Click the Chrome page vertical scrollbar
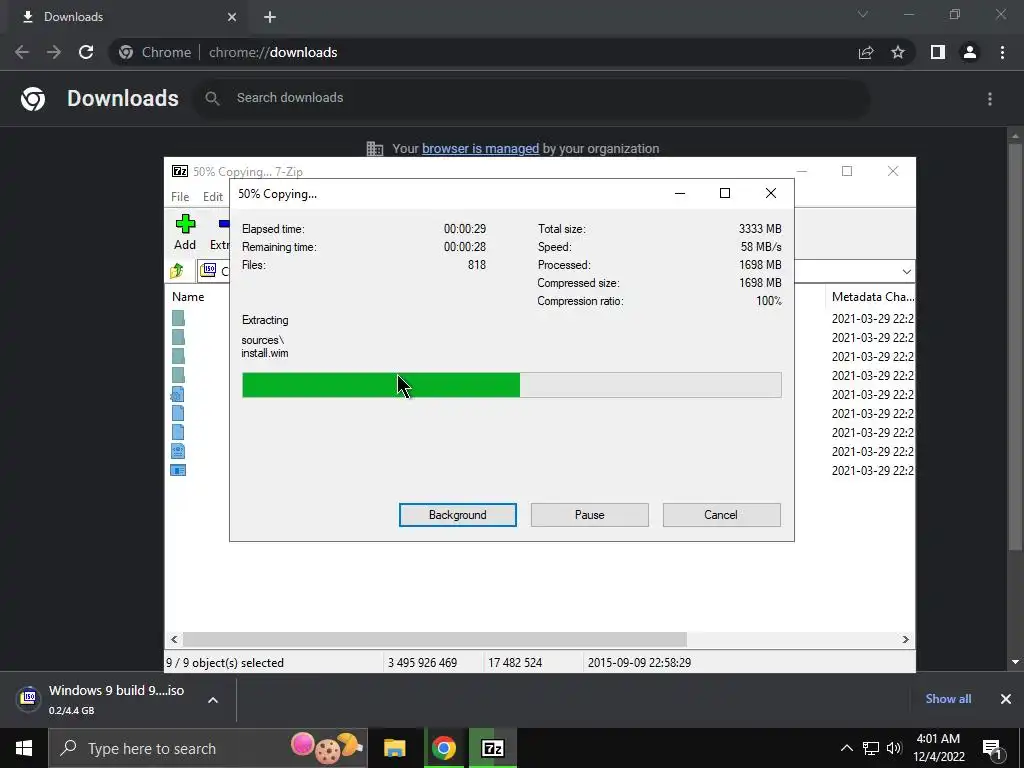This screenshot has width=1024, height=768. click(1015, 346)
